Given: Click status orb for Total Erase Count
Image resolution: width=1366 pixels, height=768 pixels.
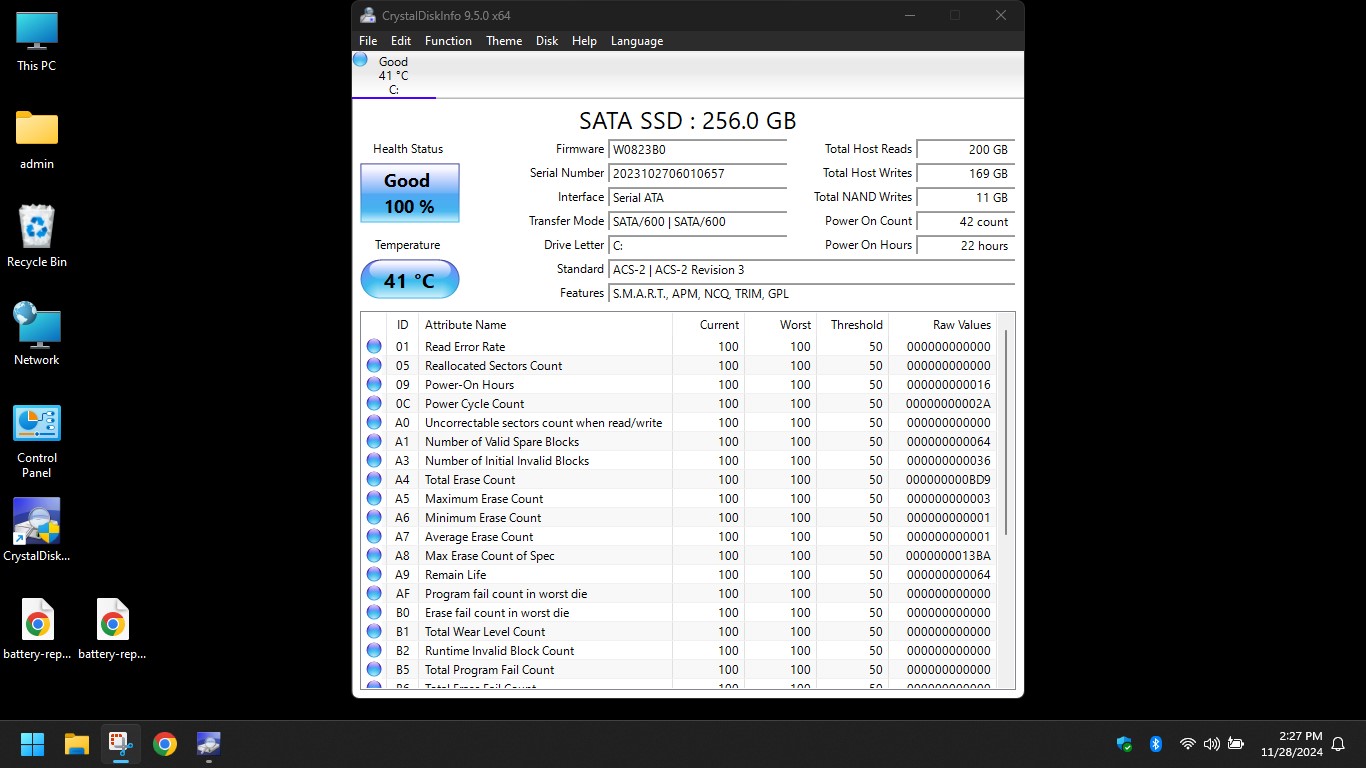Looking at the screenshot, I should tap(374, 479).
